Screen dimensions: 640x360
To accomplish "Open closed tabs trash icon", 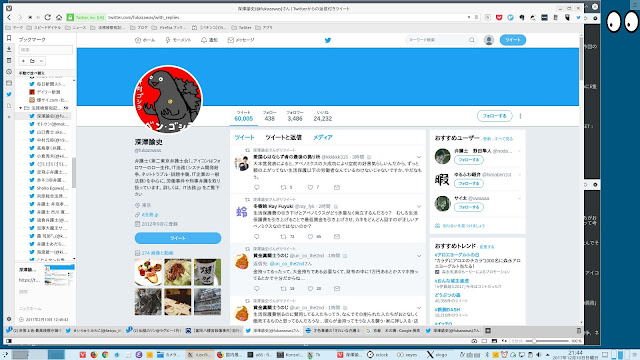I will click(x=578, y=331).
